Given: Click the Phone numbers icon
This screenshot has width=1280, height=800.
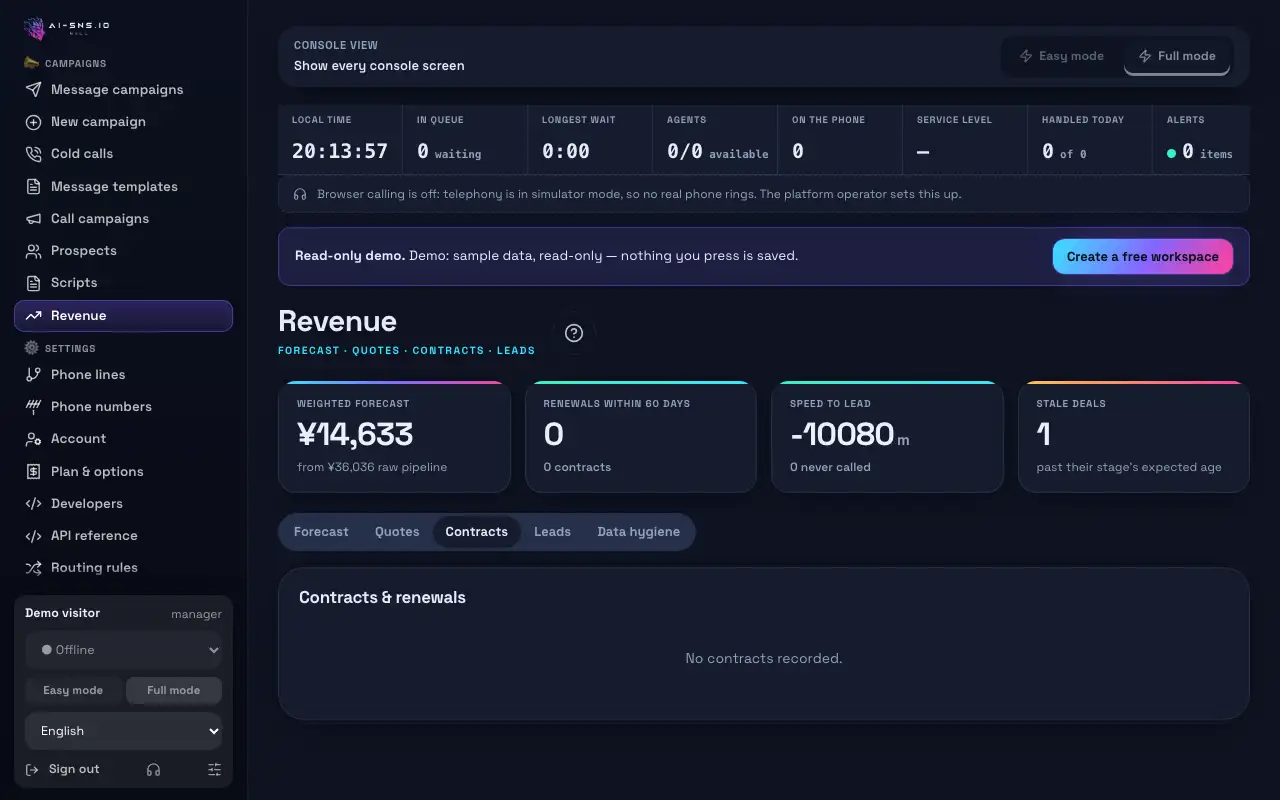Looking at the screenshot, I should point(34,407).
